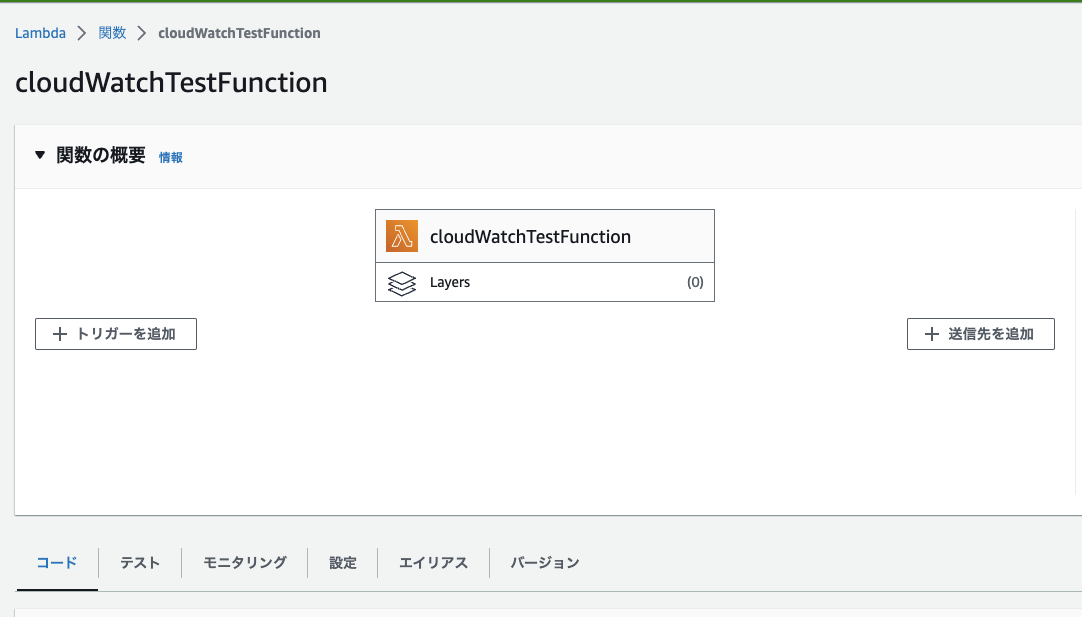
Task: Click cloudWatchTestFunction name in diagram box
Action: click(530, 237)
